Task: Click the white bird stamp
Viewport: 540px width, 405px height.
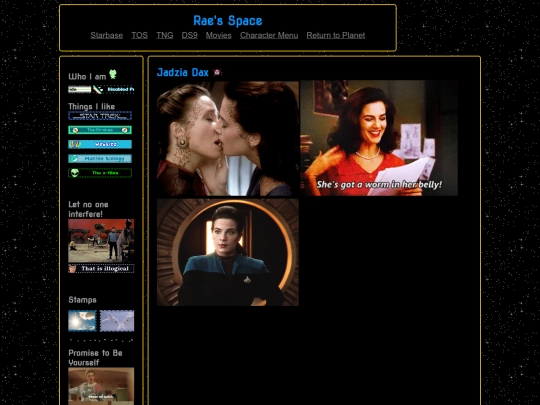Action: [x=117, y=321]
